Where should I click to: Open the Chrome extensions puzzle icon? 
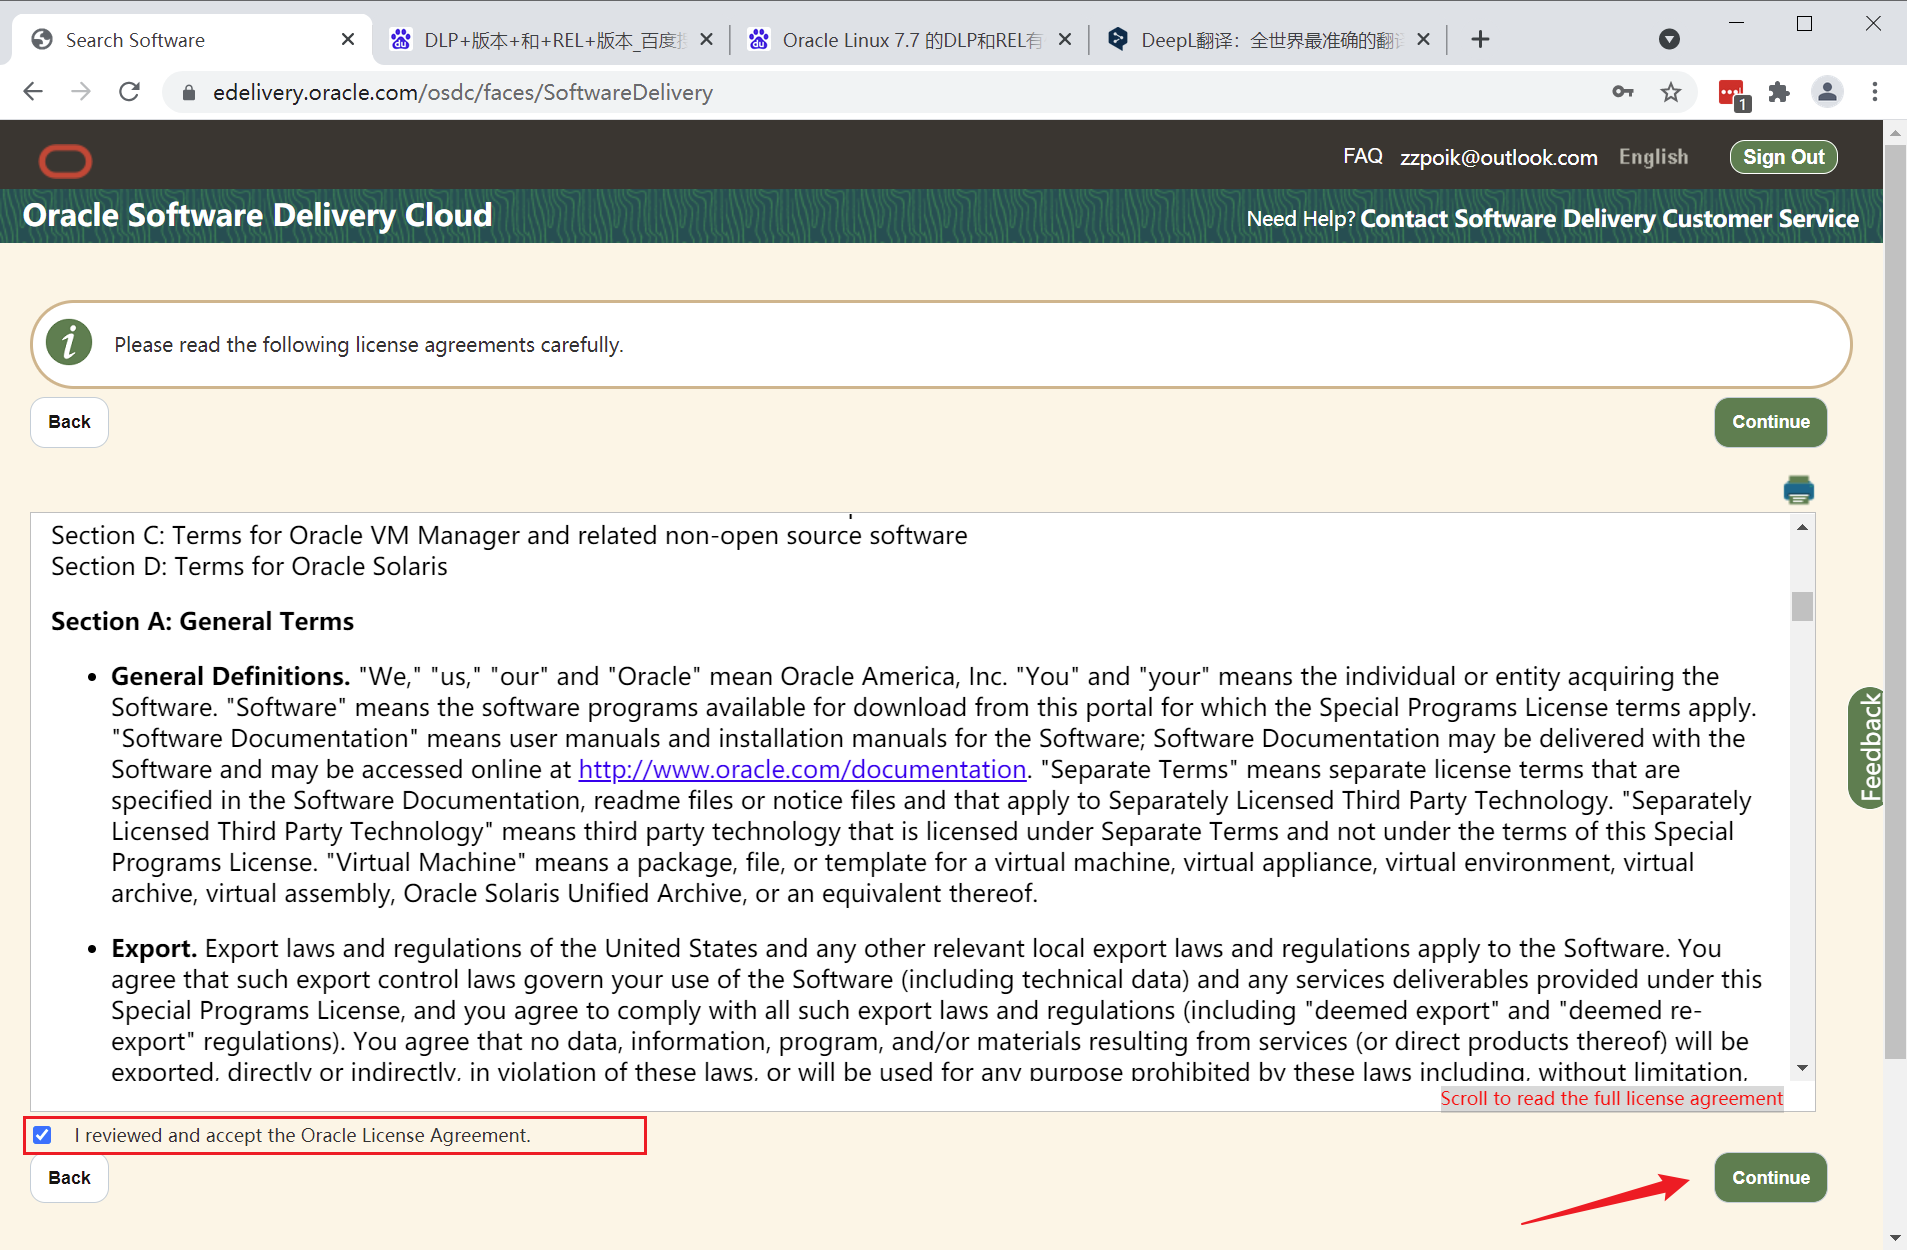click(1779, 92)
